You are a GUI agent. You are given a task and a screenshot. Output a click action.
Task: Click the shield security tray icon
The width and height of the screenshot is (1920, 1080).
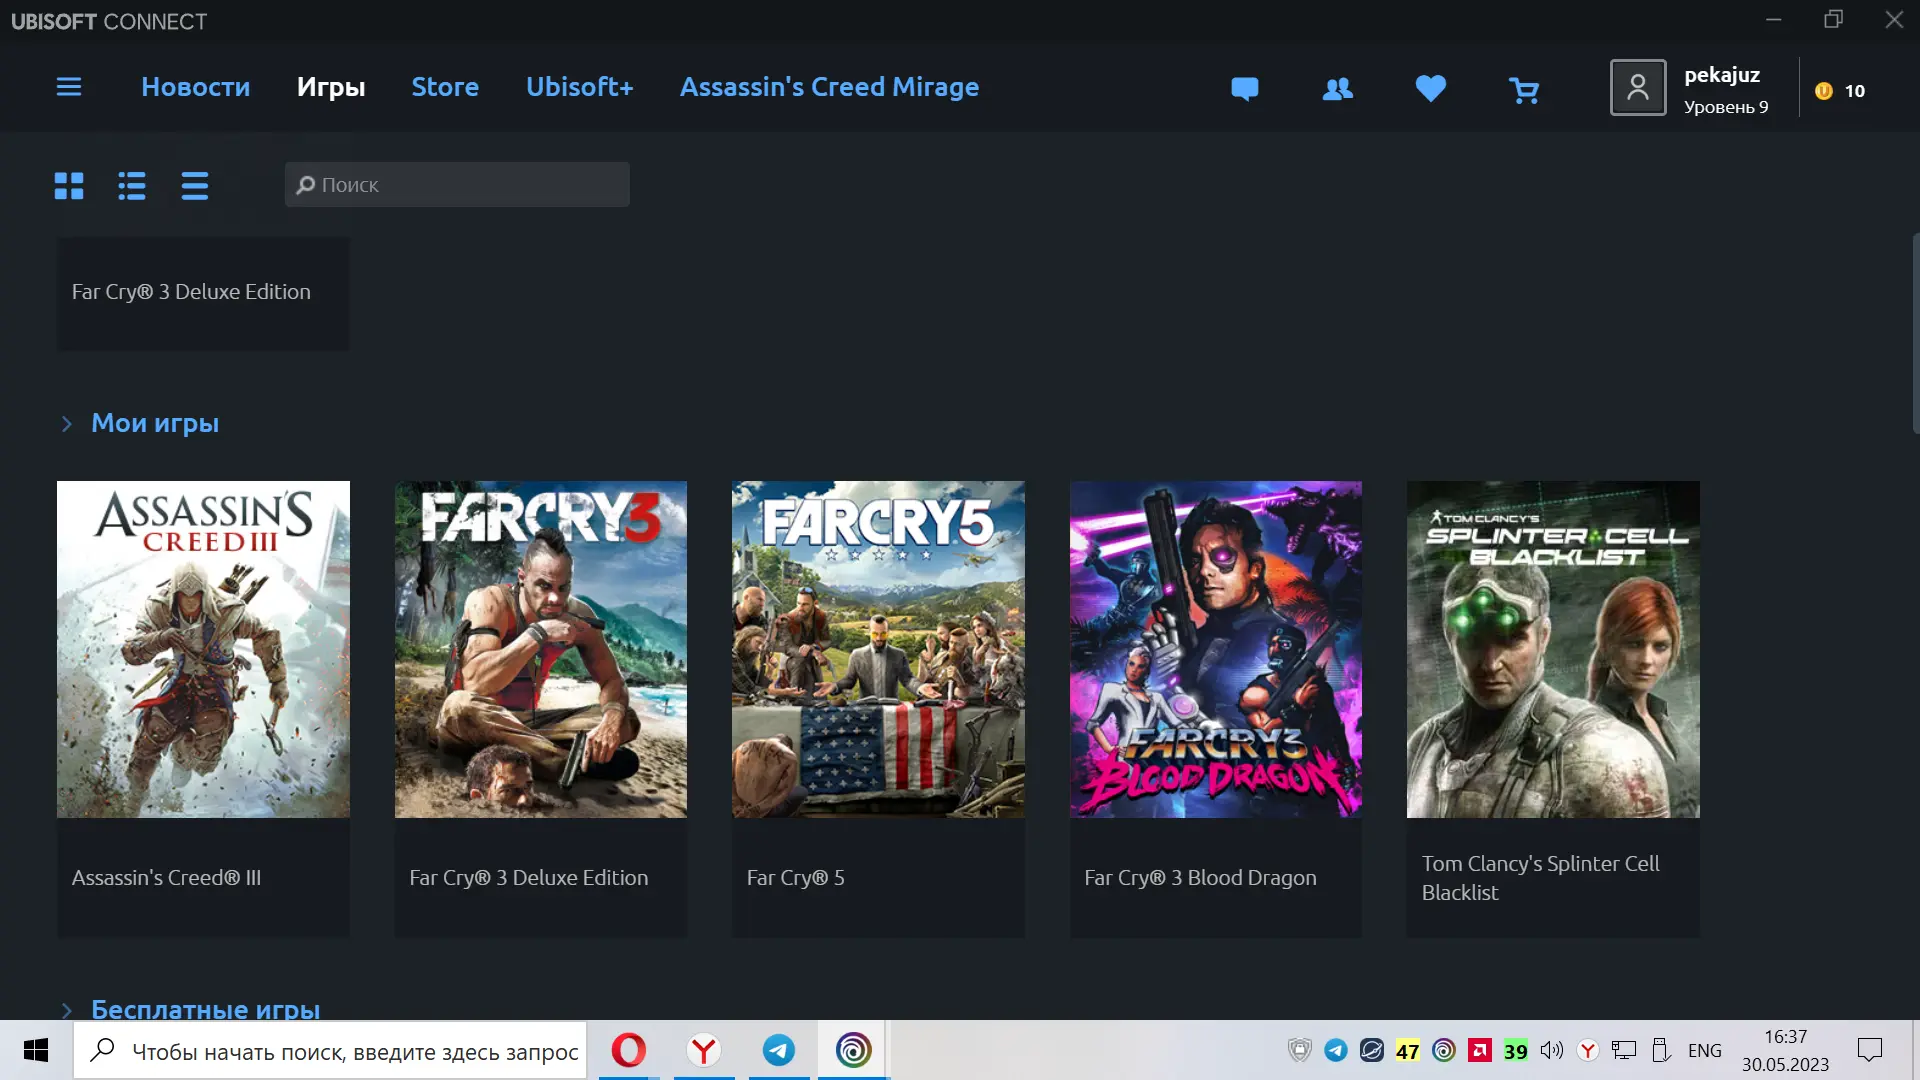coord(1300,1050)
